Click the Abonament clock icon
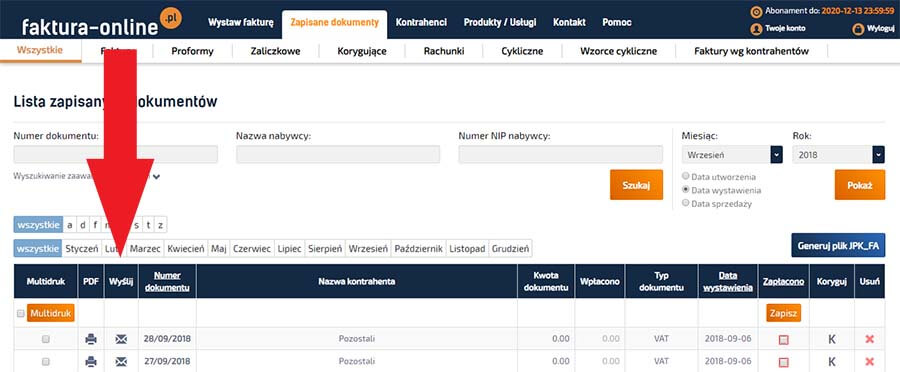The image size is (900, 372). [x=756, y=11]
